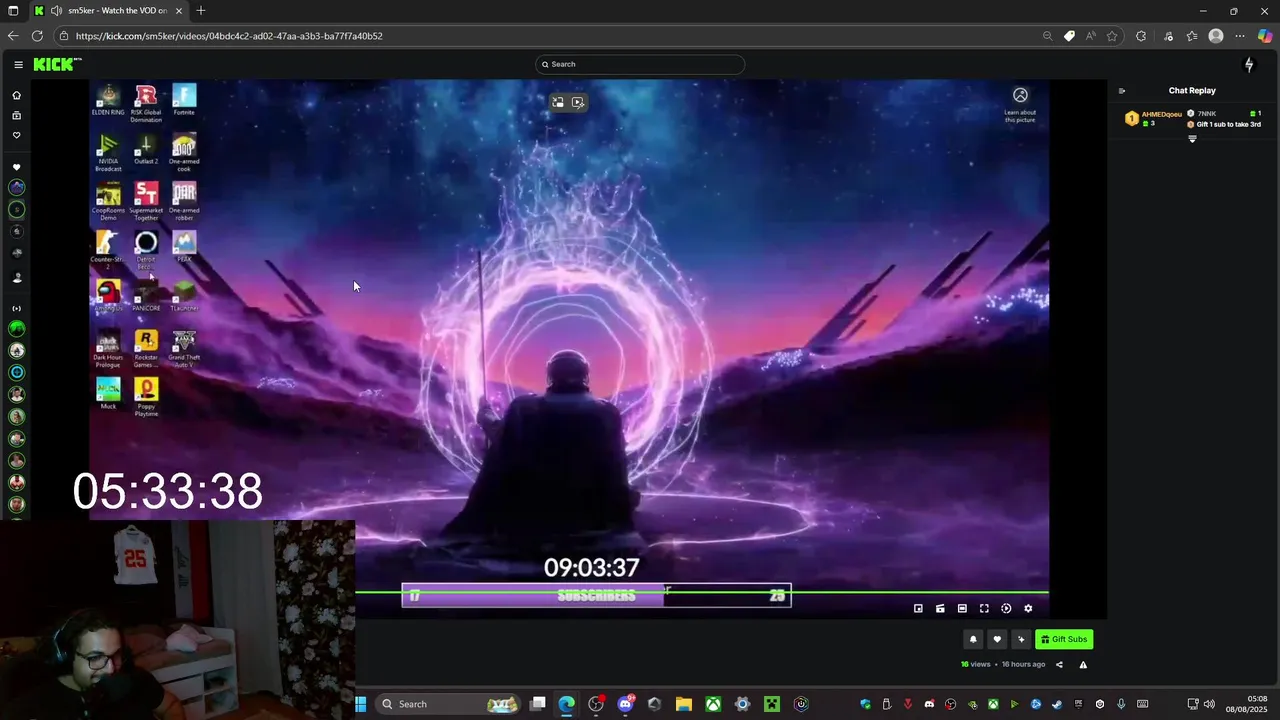Switch to theater mode in video player

tap(962, 608)
